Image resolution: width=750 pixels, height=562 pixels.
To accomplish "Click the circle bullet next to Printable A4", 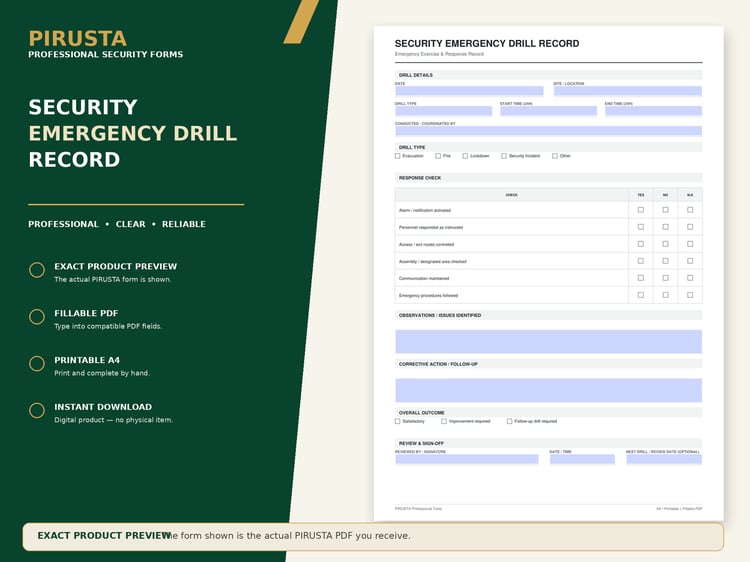I will [x=37, y=364].
